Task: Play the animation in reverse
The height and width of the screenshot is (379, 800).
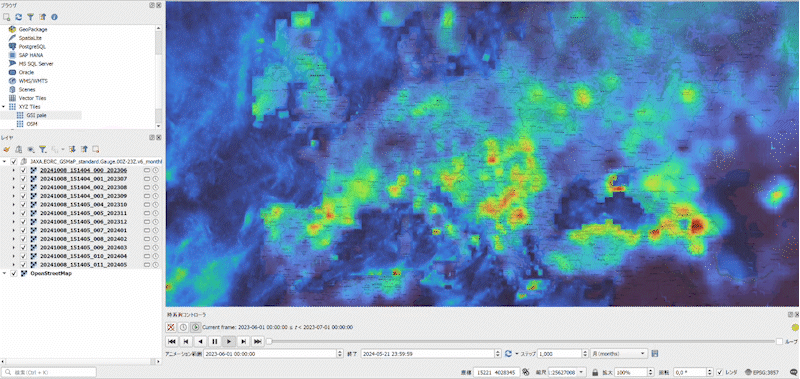Action: tap(201, 341)
